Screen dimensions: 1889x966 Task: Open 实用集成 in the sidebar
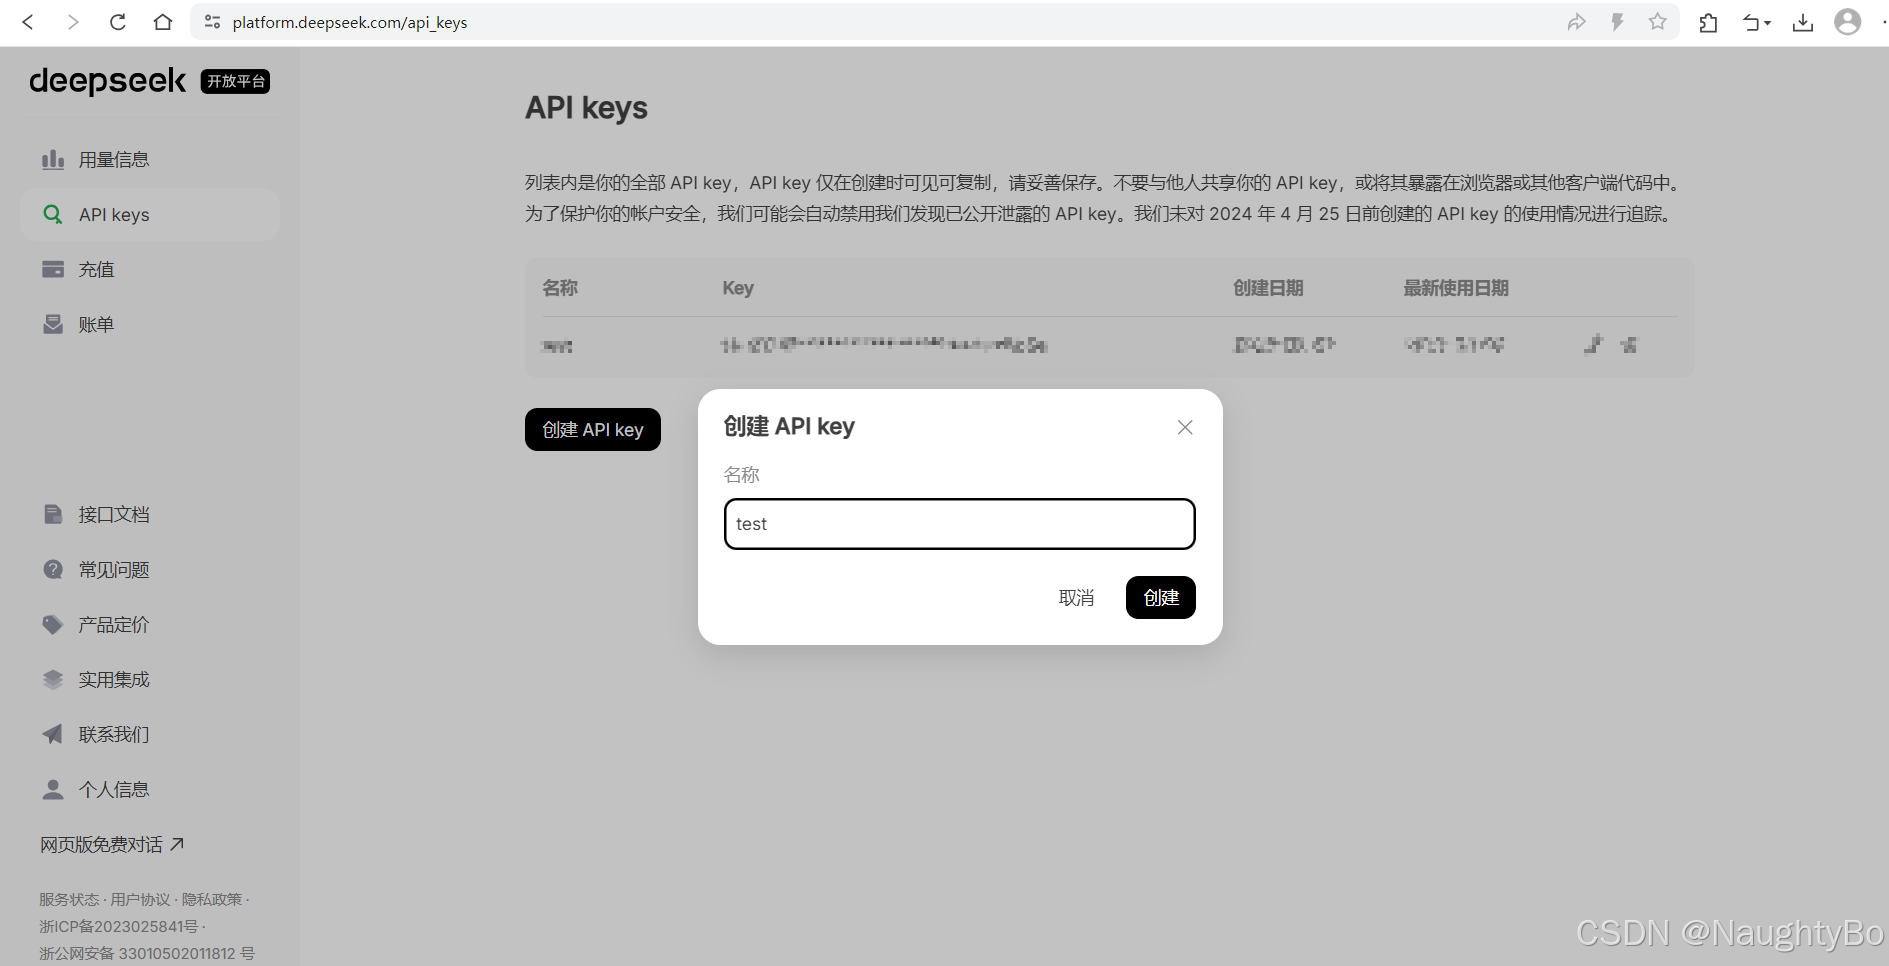150,680
